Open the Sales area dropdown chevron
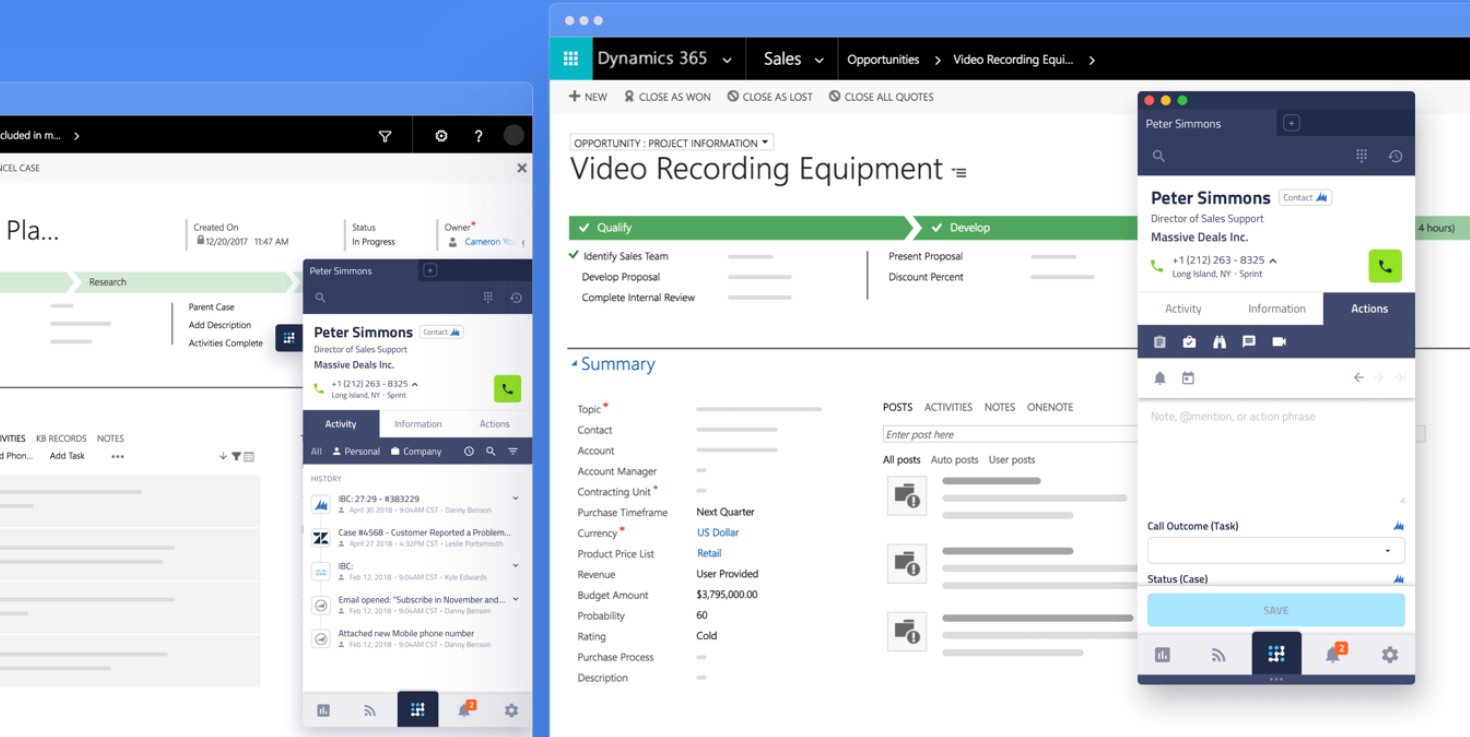The height and width of the screenshot is (737, 1470). tap(819, 61)
